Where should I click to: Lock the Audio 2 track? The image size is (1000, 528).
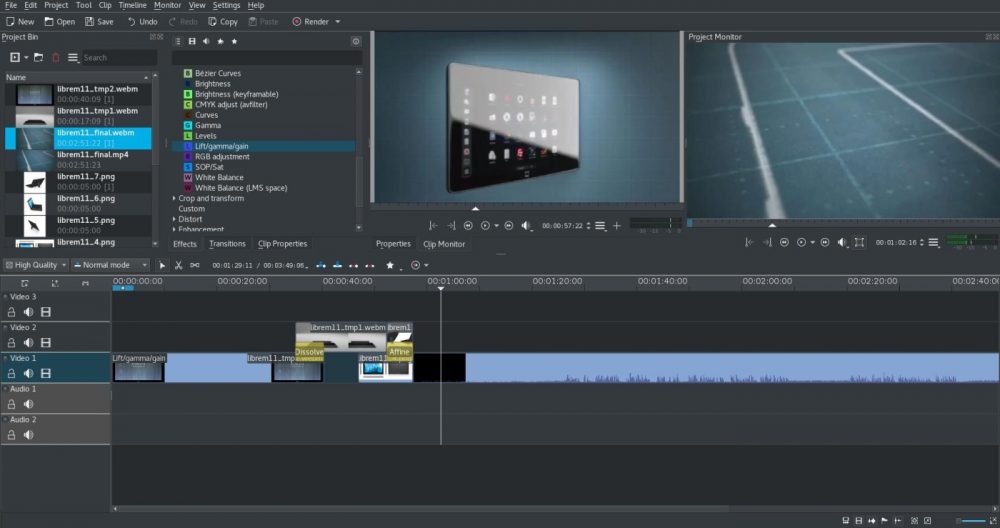coord(11,435)
